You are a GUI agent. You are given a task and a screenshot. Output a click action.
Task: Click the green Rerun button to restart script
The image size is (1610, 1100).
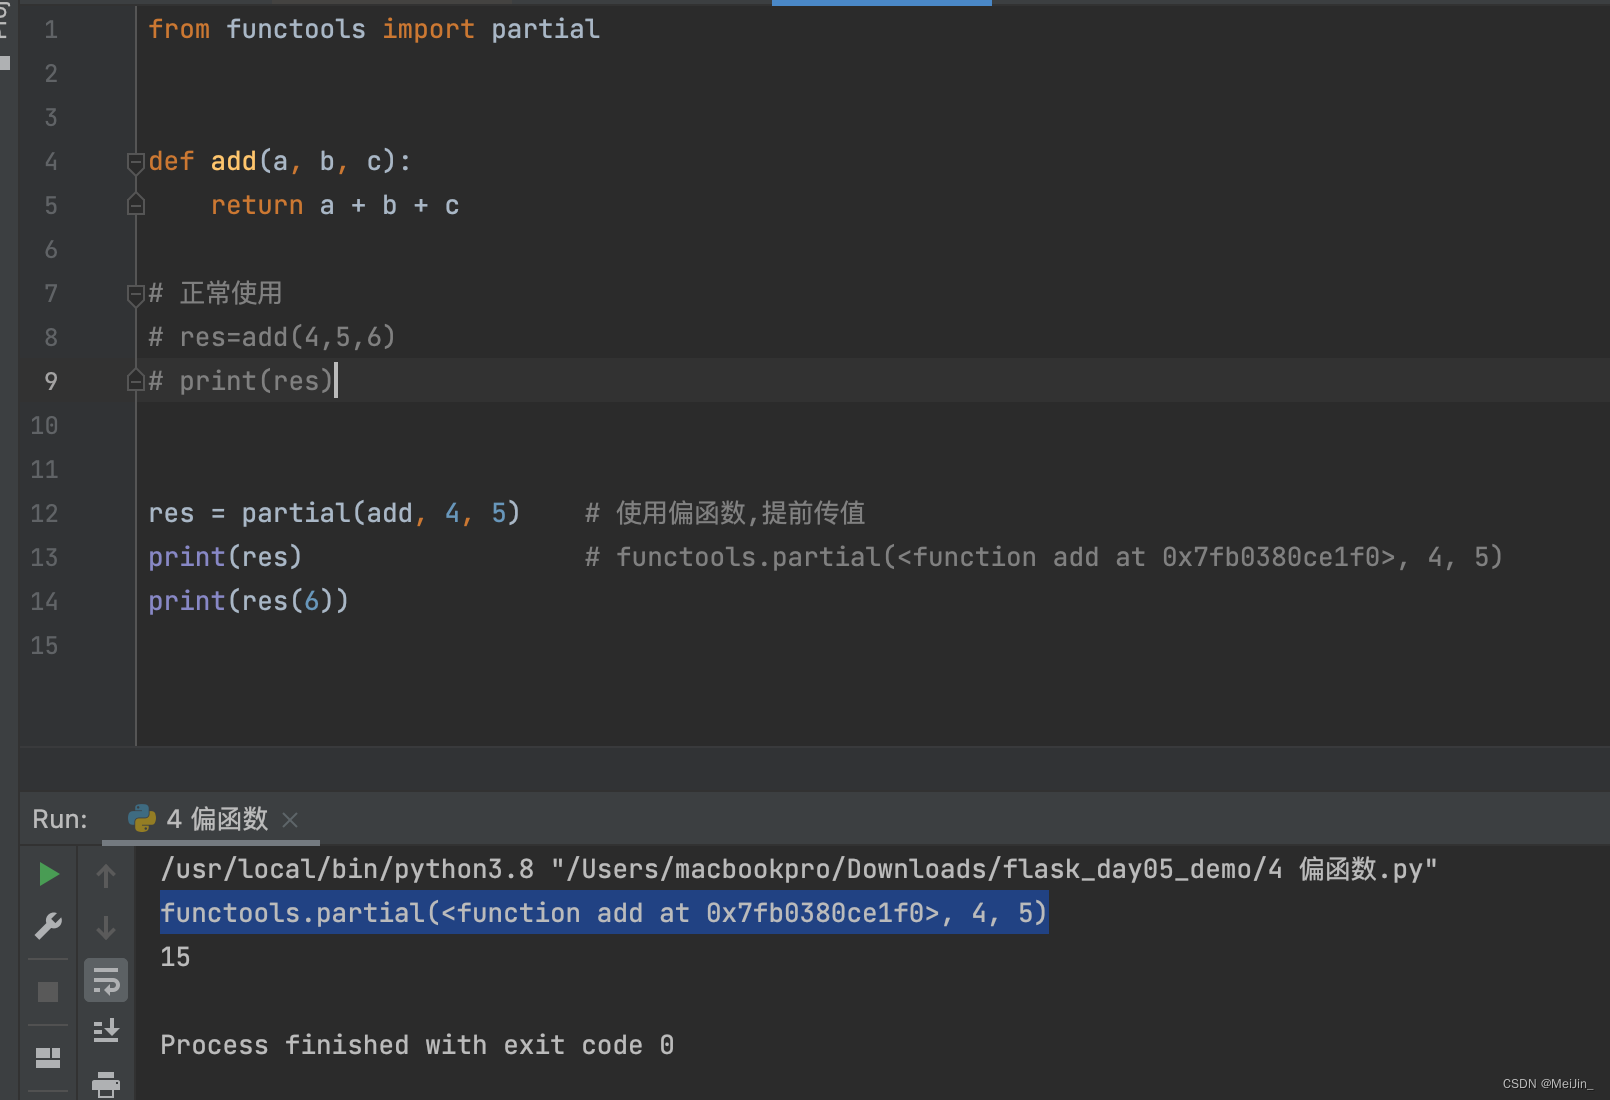48,874
